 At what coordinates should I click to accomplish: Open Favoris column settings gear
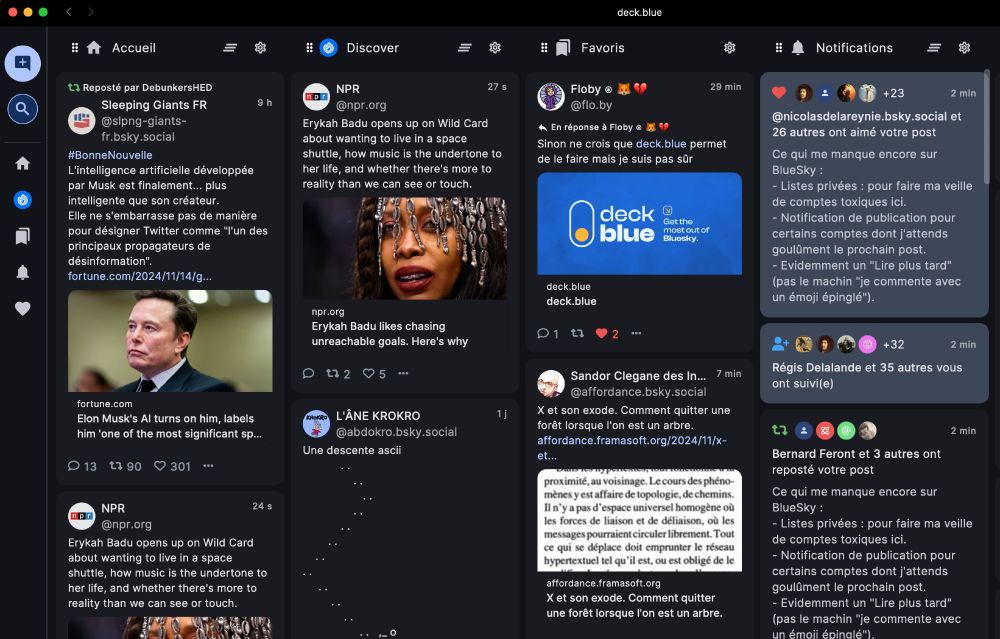(x=730, y=48)
